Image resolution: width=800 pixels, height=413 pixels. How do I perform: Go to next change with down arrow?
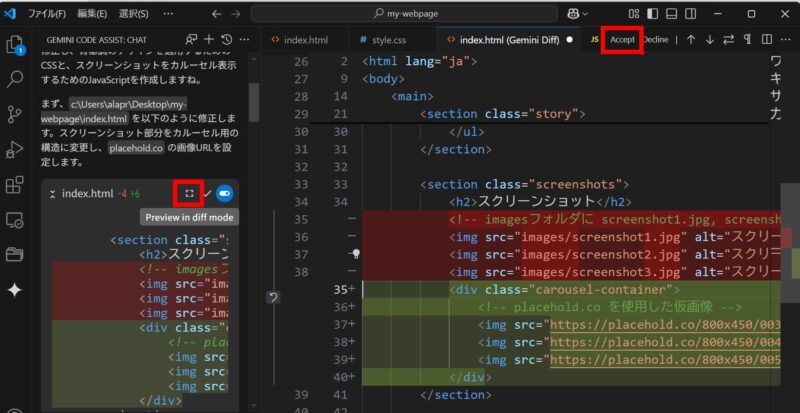(x=710, y=39)
